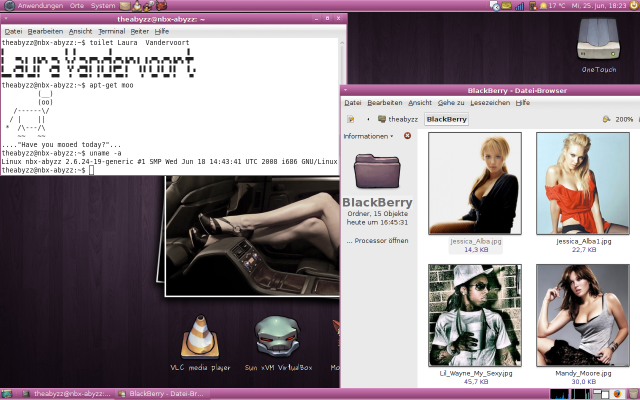640x400 pixels.
Task: Open the terminal window menu arrow in titlebar
Action: [x=5, y=18]
